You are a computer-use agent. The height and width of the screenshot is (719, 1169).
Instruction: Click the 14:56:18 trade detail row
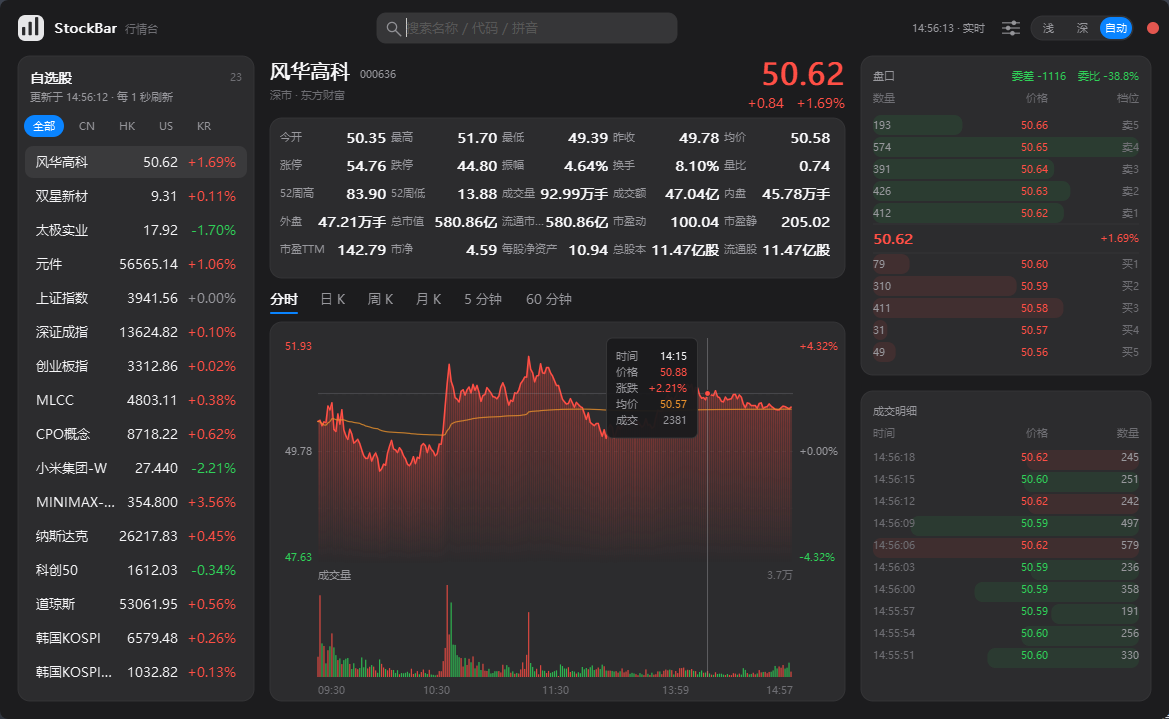click(1006, 457)
